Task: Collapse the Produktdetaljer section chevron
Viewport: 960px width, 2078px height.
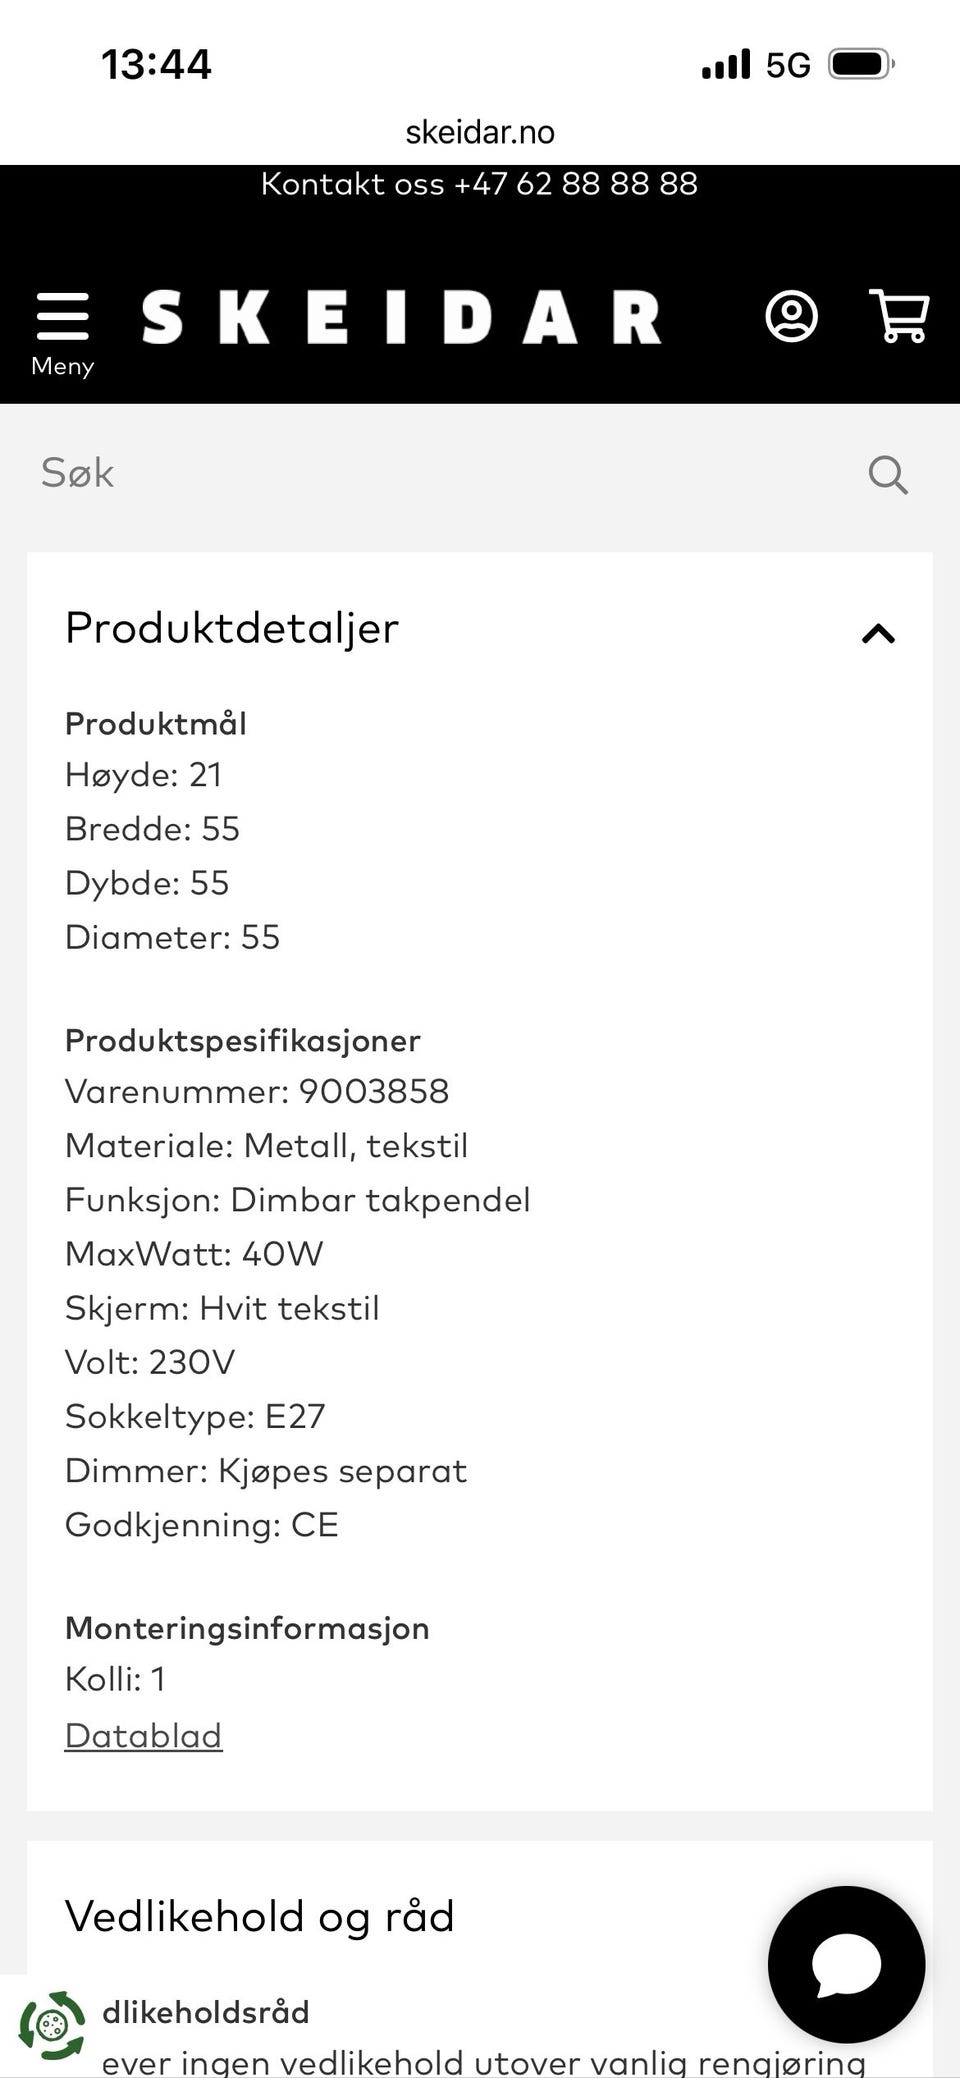Action: 878,633
